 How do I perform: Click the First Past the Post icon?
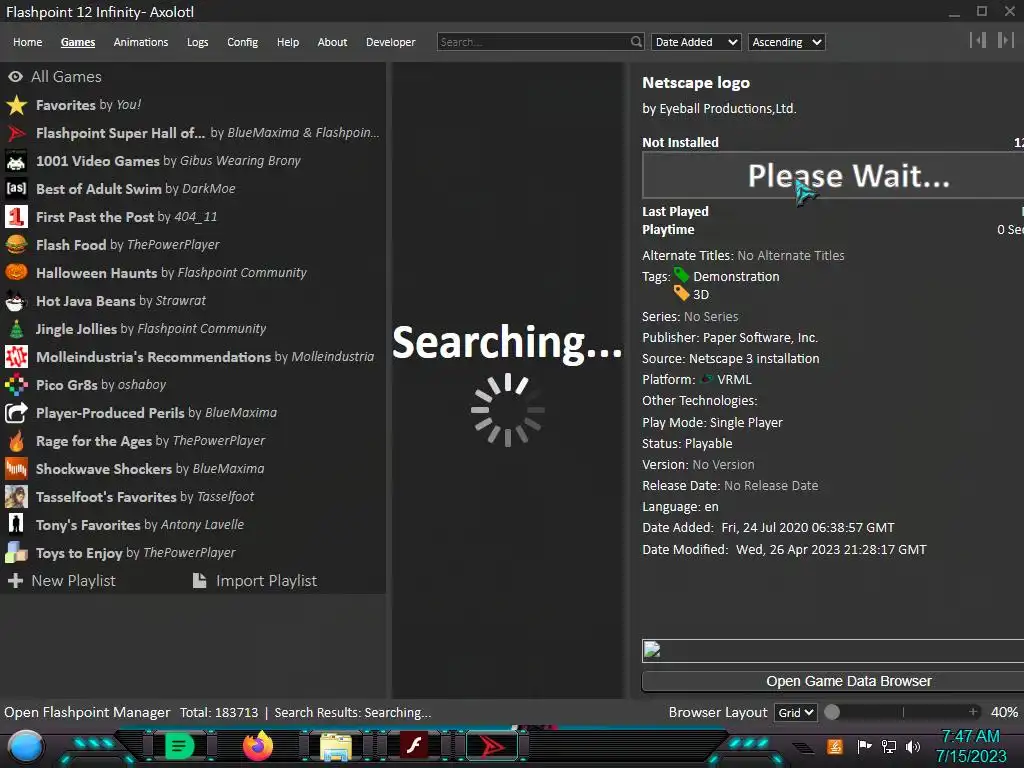16,217
